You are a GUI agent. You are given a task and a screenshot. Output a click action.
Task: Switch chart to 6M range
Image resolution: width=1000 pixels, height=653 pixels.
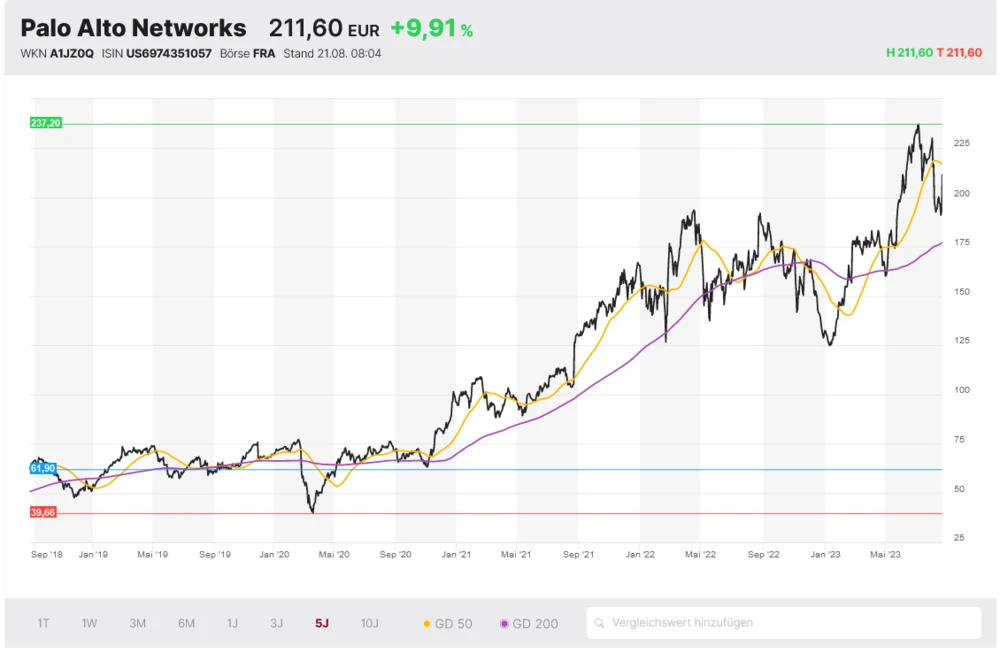[x=186, y=623]
